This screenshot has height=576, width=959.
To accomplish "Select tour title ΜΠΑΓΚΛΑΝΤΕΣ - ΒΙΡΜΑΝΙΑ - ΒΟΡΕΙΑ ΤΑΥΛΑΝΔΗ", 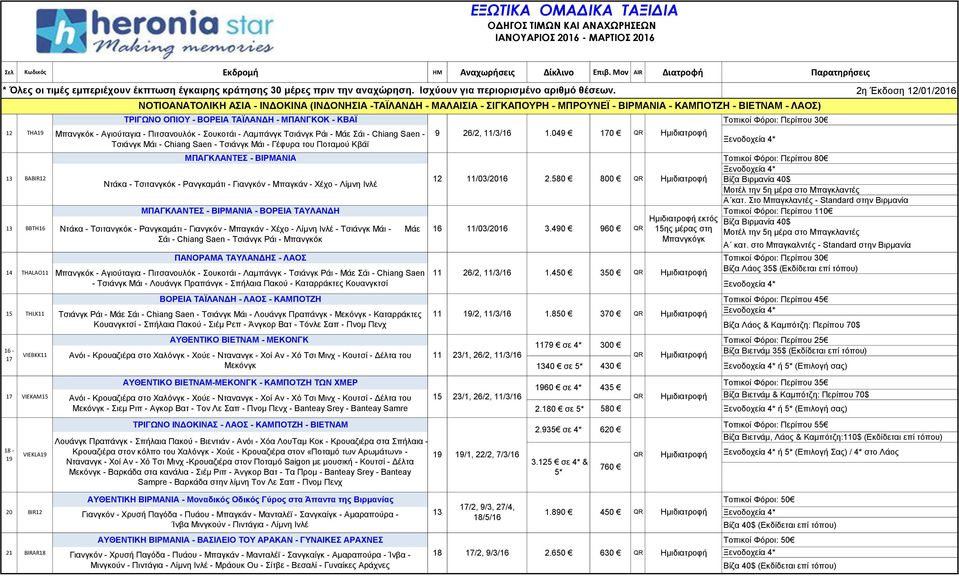I will [240, 210].
